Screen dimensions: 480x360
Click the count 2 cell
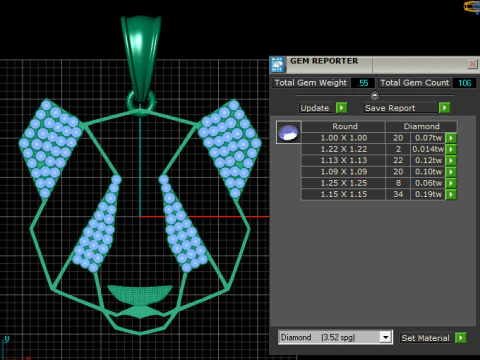click(398, 149)
